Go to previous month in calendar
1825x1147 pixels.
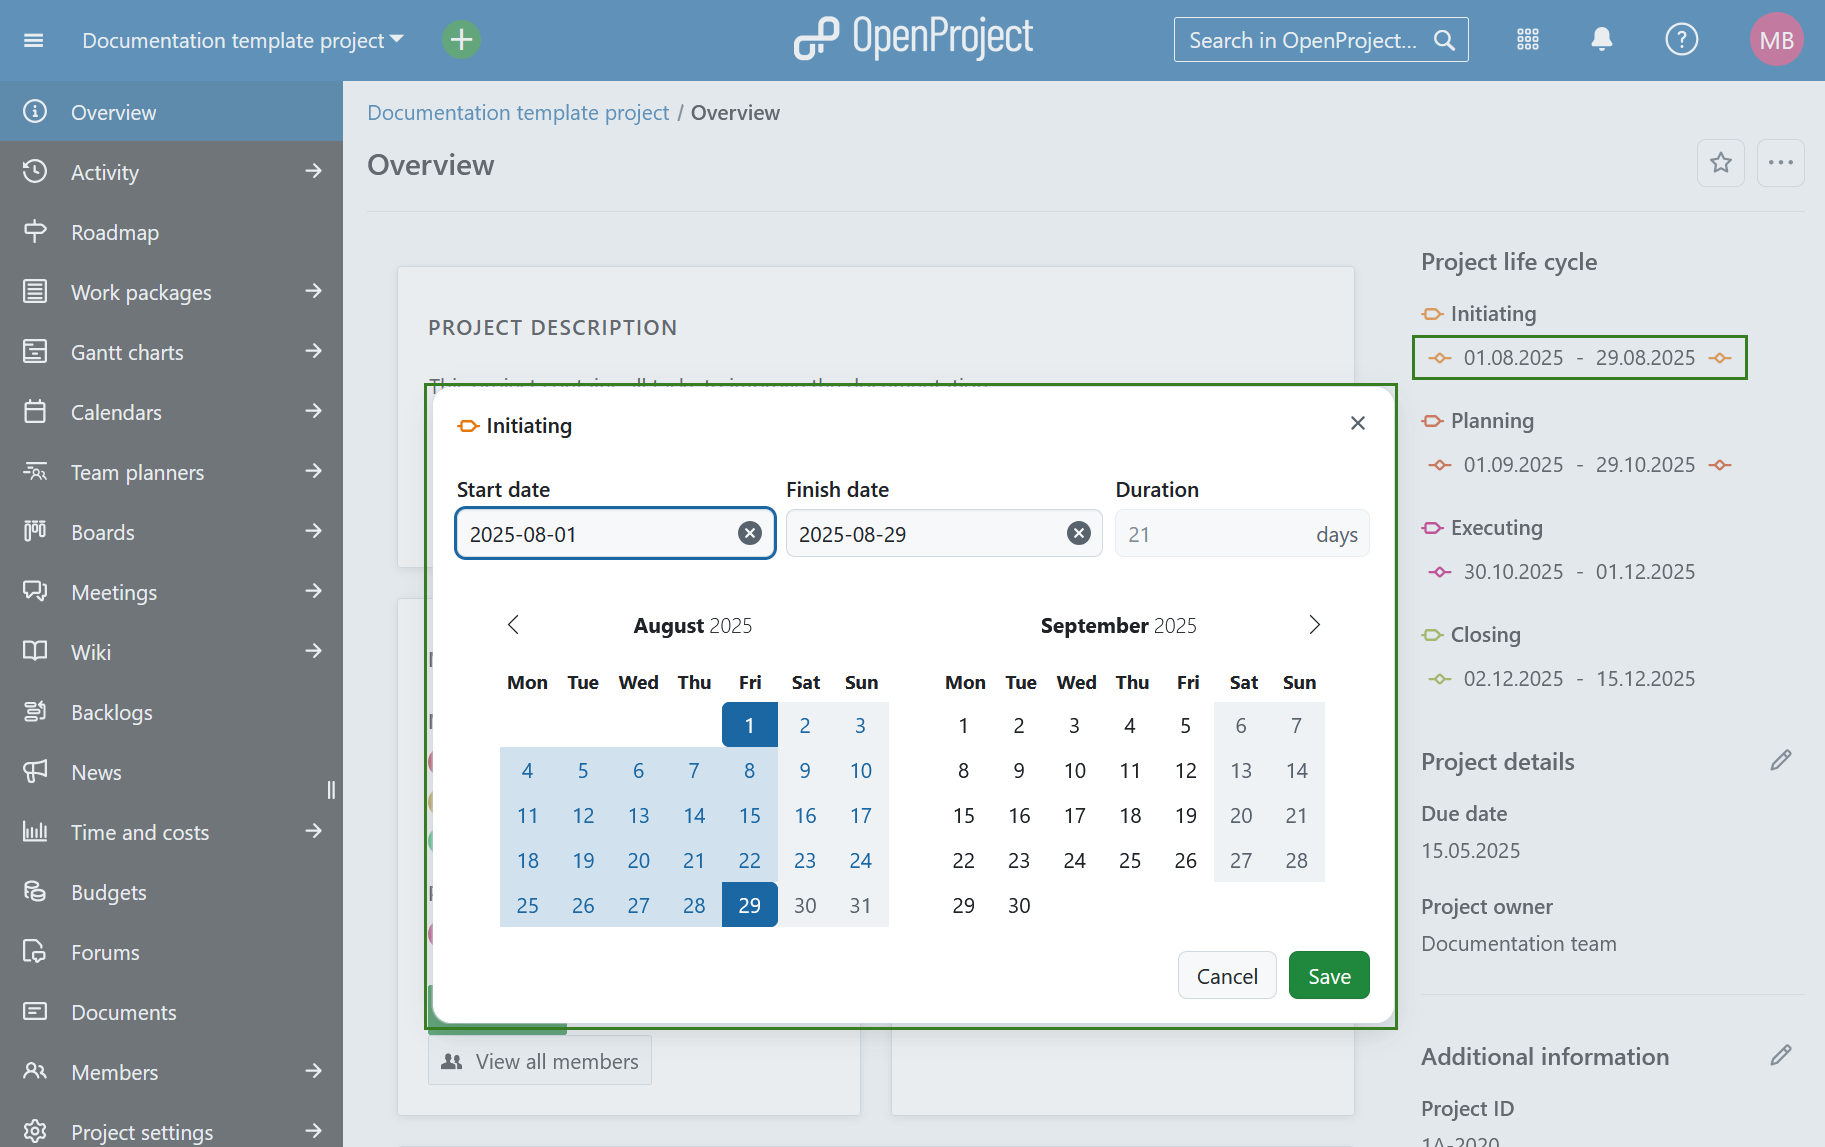coord(513,625)
